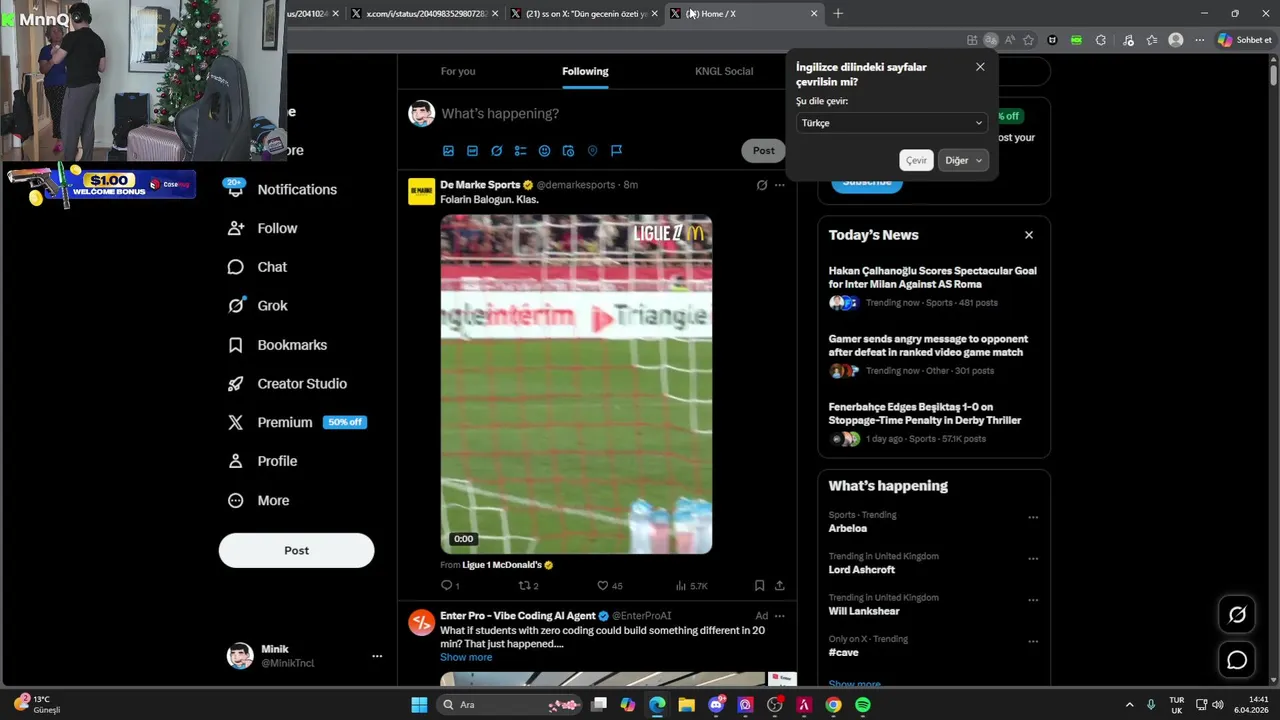Click the What's happening input field
The width and height of the screenshot is (1280, 720).
coord(610,114)
